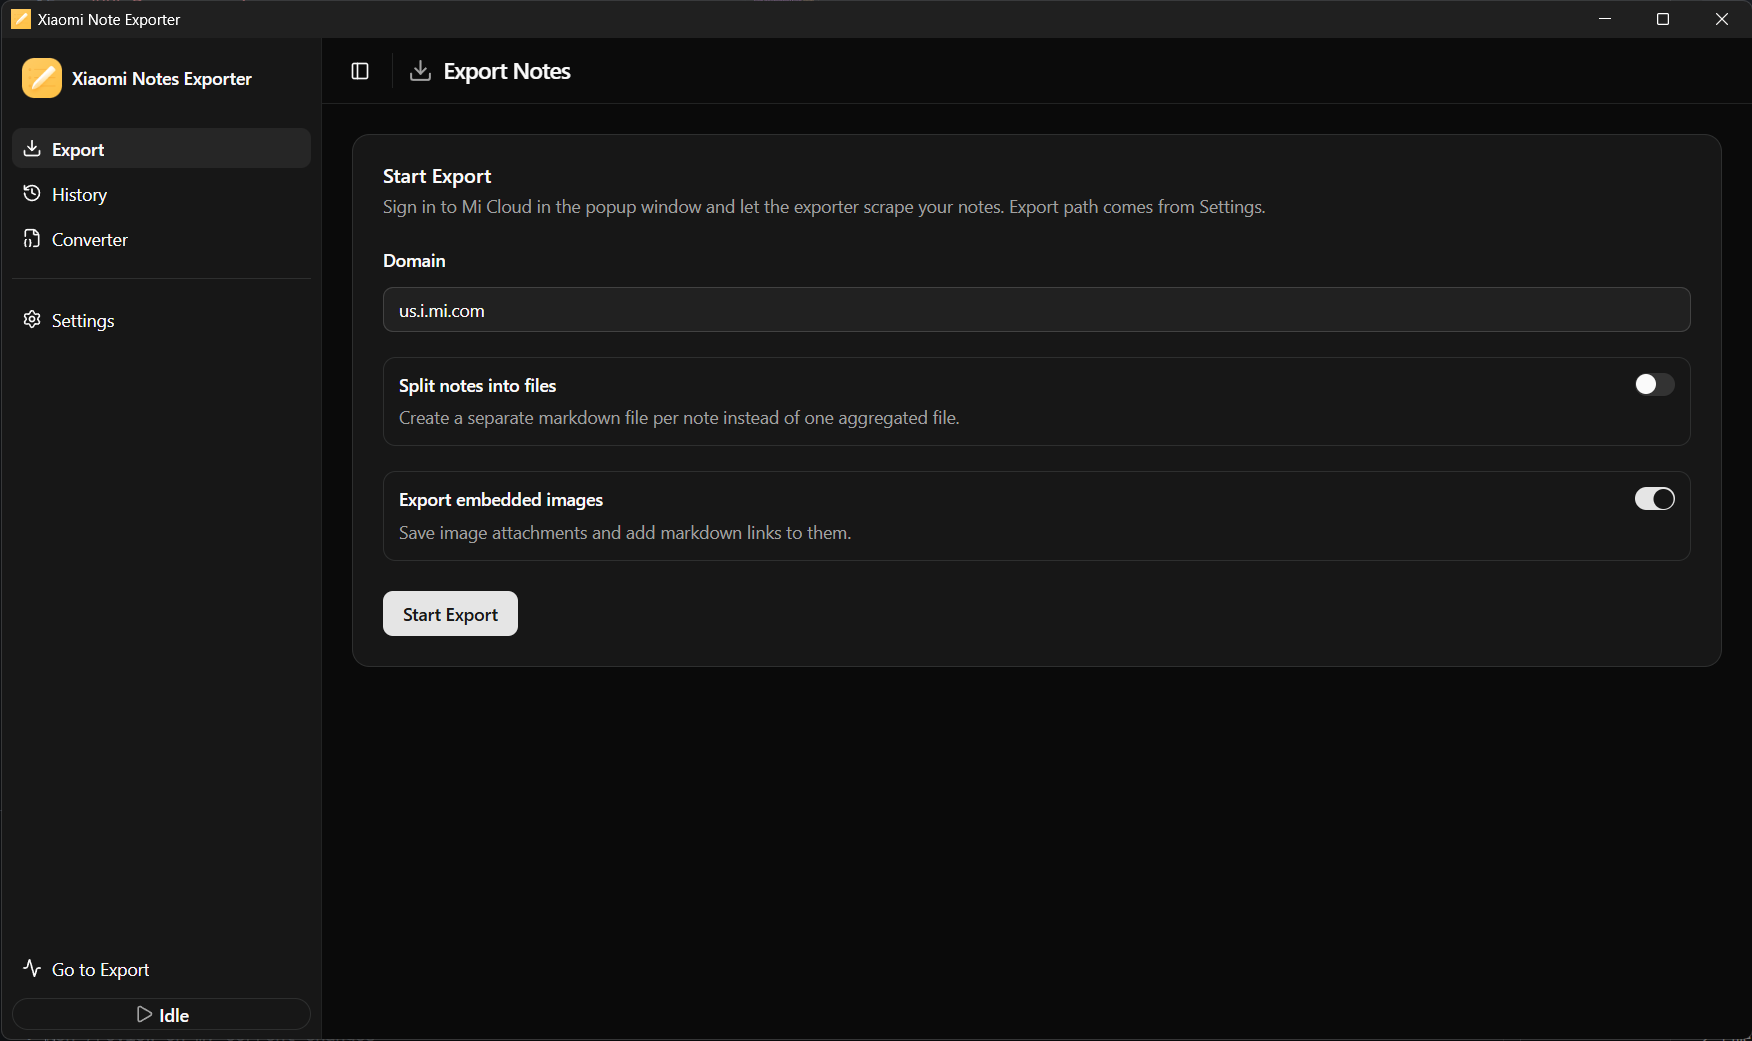Click the Domain input field

[x=1036, y=310]
